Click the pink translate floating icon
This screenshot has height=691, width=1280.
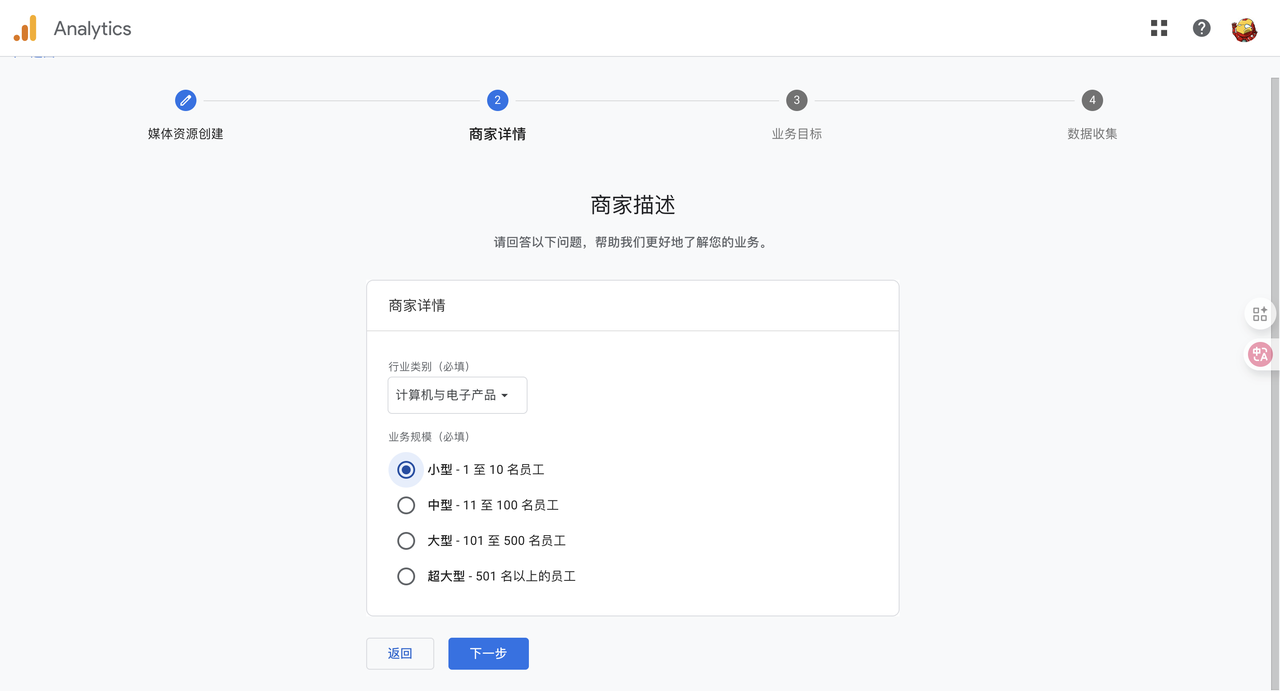(1260, 354)
